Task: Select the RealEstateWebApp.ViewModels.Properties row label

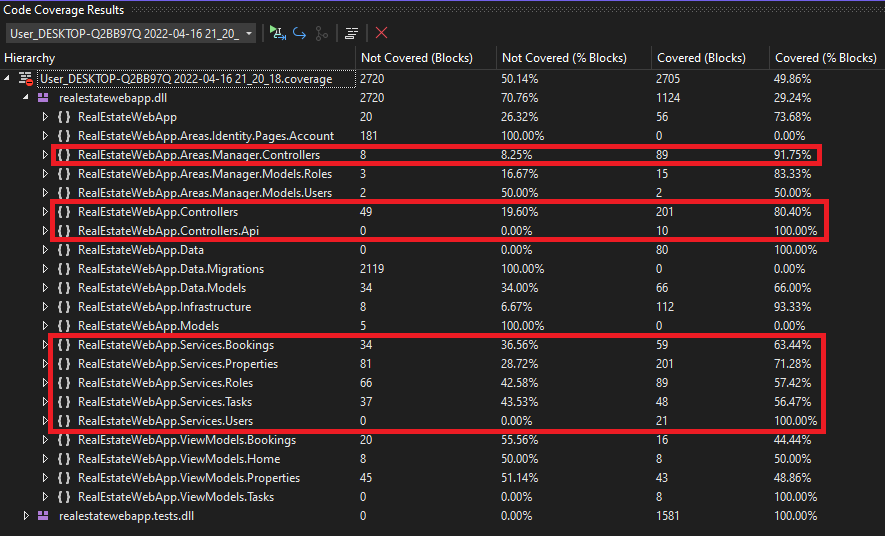Action: point(189,478)
